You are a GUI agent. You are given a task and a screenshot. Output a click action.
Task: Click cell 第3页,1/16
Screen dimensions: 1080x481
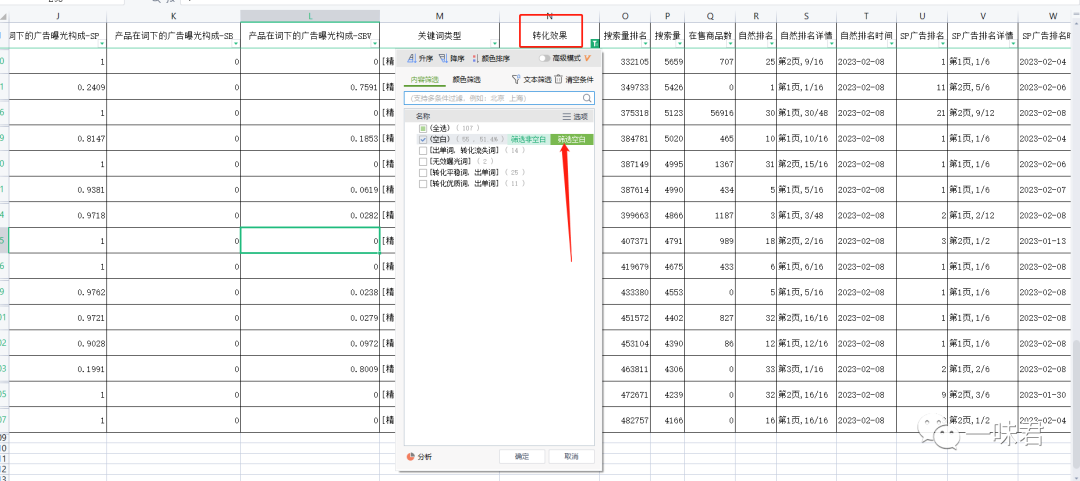tap(807, 369)
